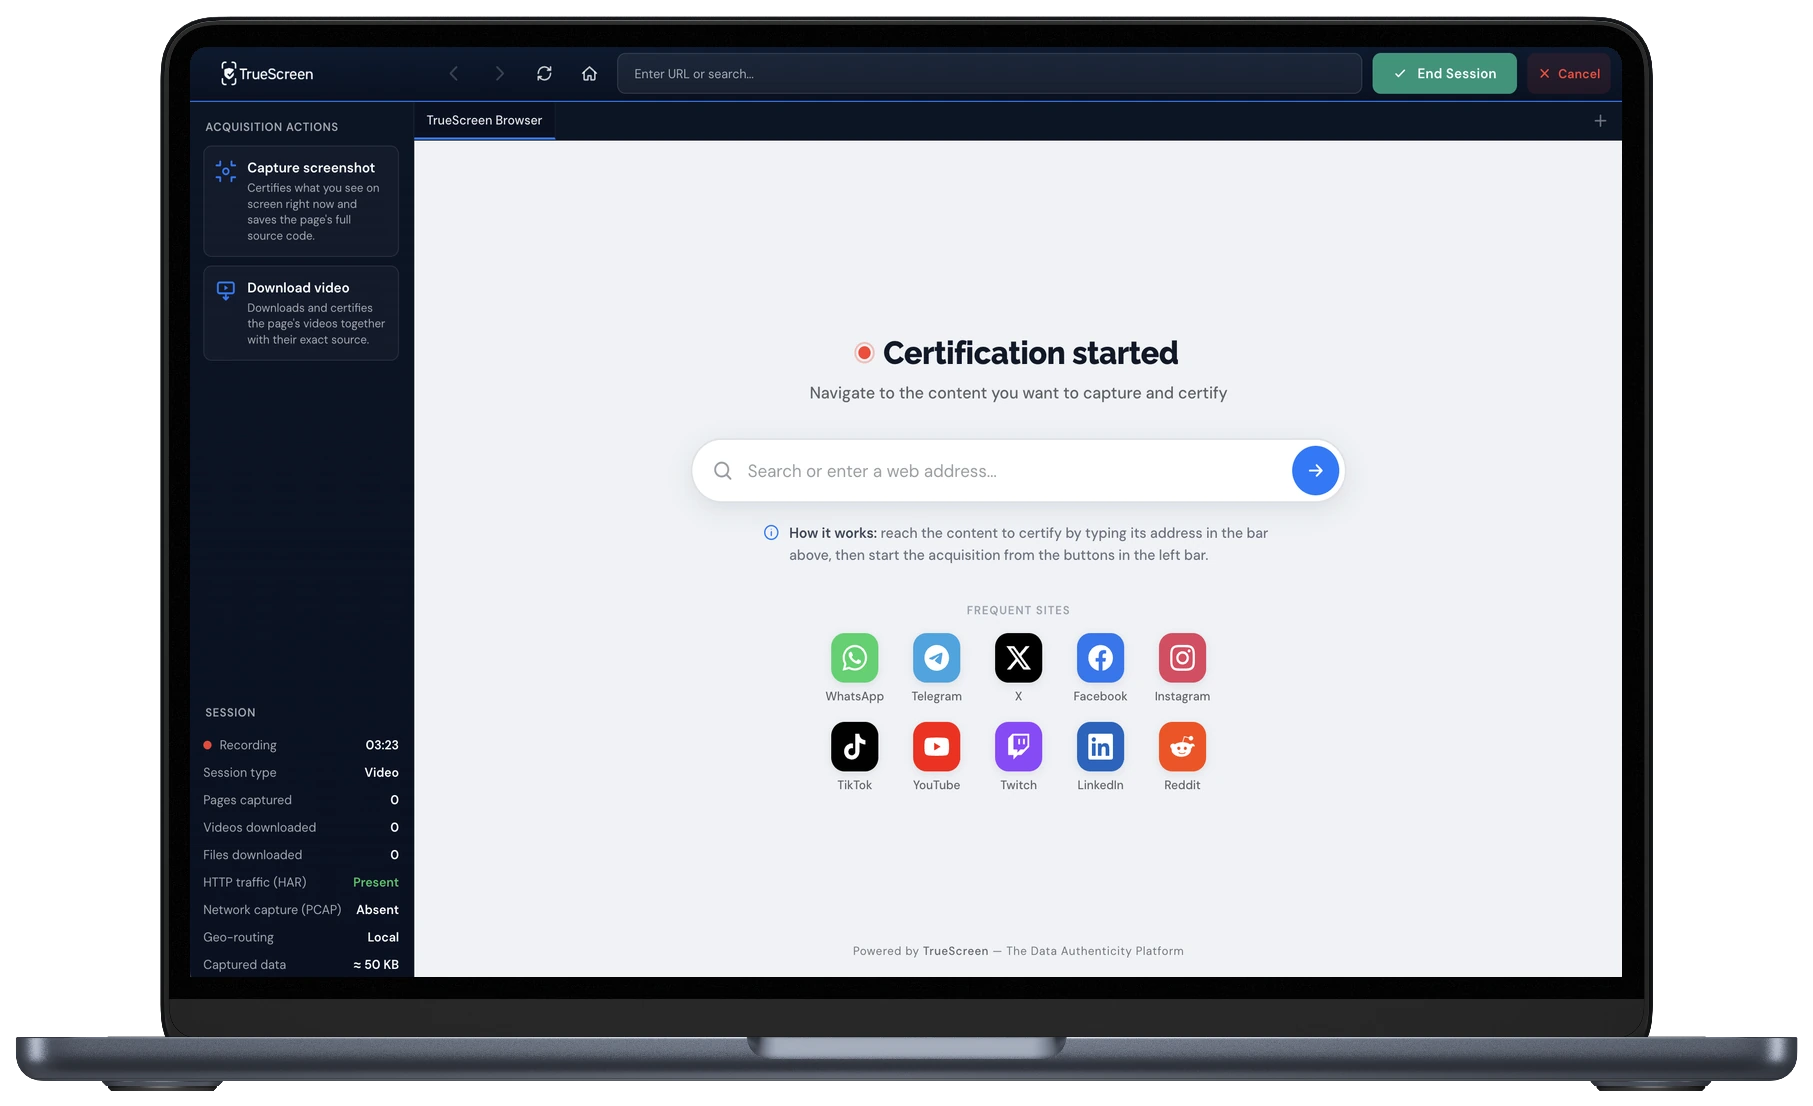This screenshot has width=1813, height=1106.
Task: Open the home page icon
Action: pos(589,73)
